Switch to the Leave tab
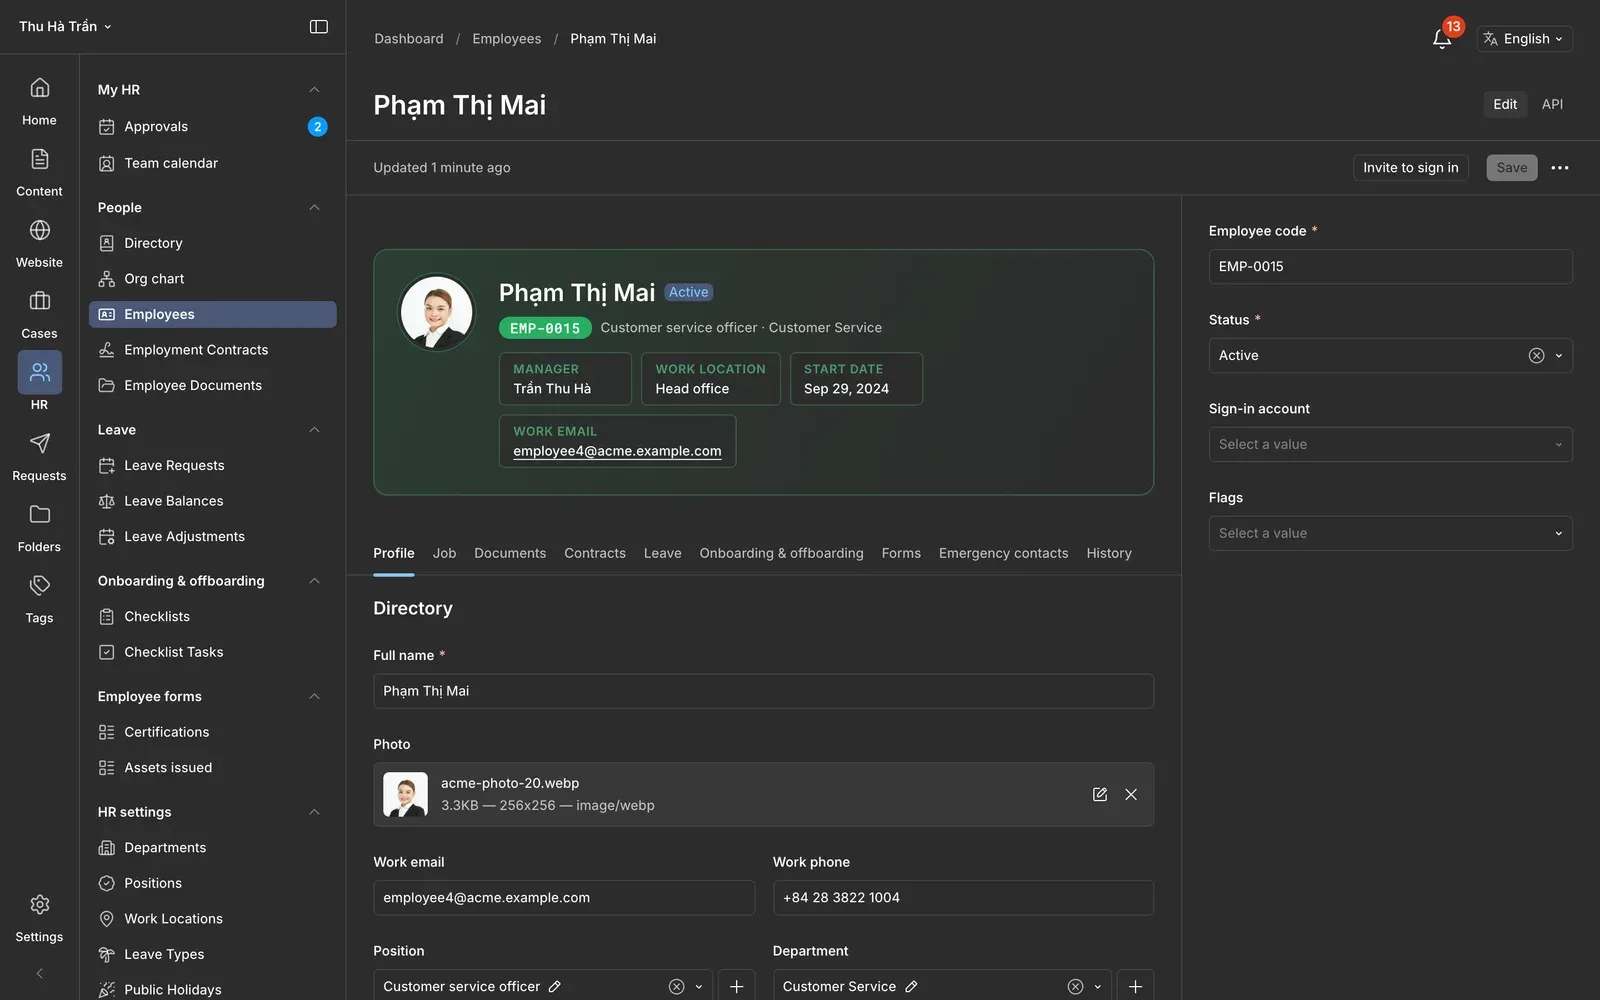1600x1000 pixels. tap(662, 554)
